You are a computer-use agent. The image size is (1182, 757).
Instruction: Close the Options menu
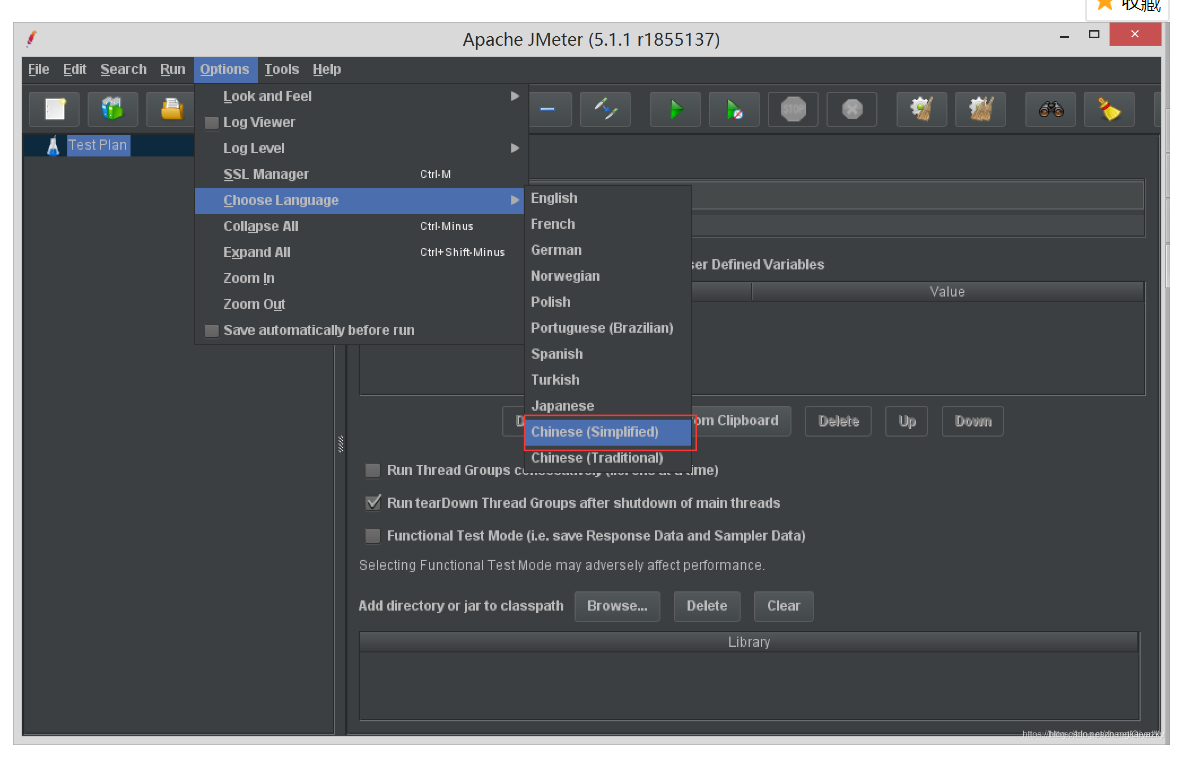coord(225,69)
